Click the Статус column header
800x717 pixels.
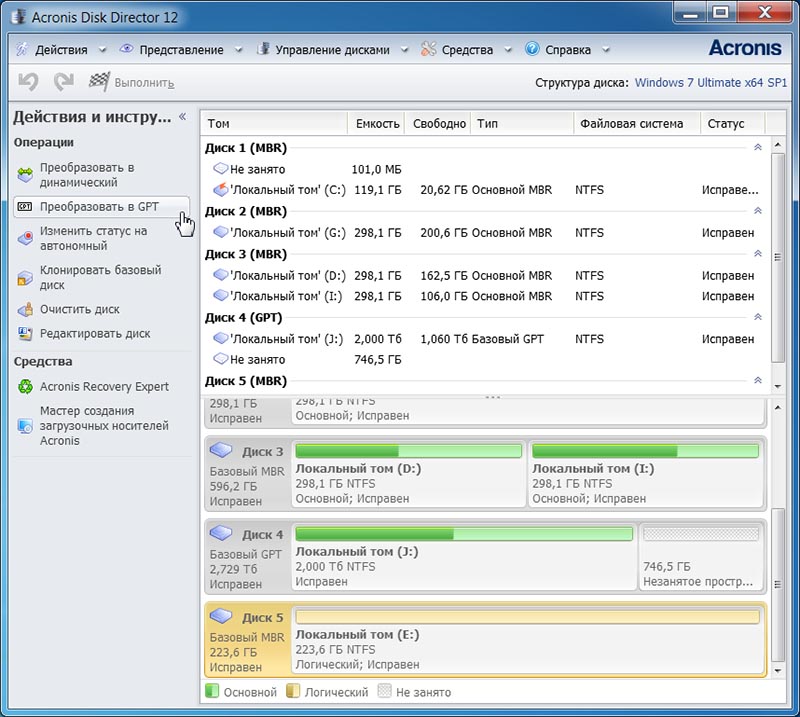(x=733, y=123)
